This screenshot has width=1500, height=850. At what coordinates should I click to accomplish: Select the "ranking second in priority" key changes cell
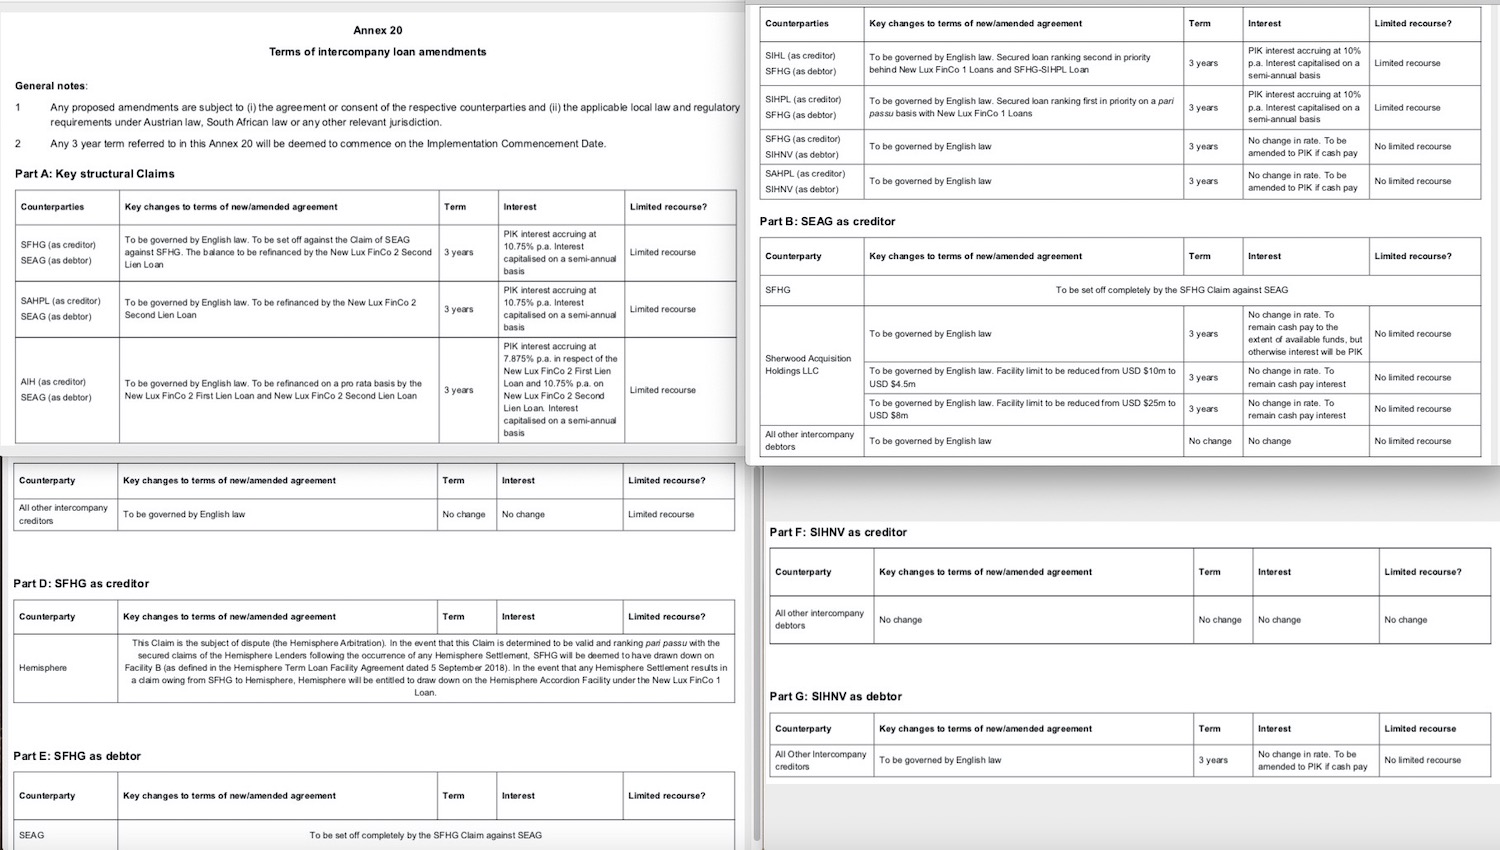click(x=1023, y=63)
